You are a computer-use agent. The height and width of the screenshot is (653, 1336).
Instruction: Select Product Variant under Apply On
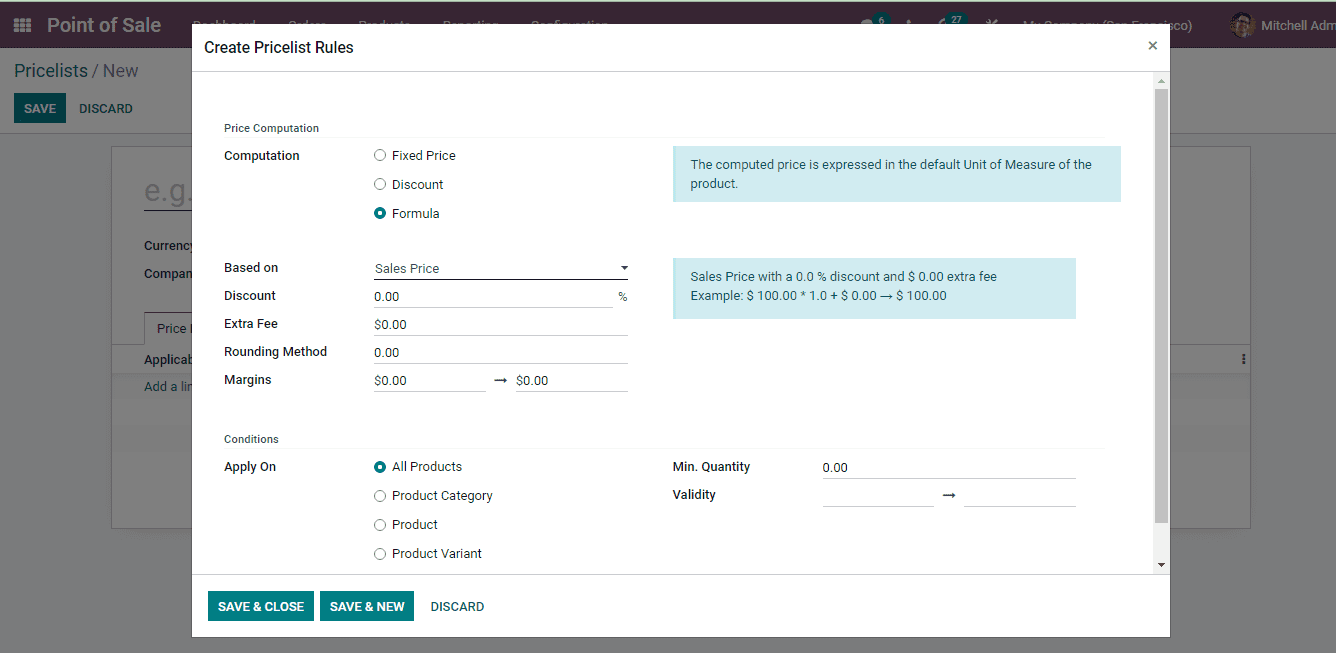point(380,554)
